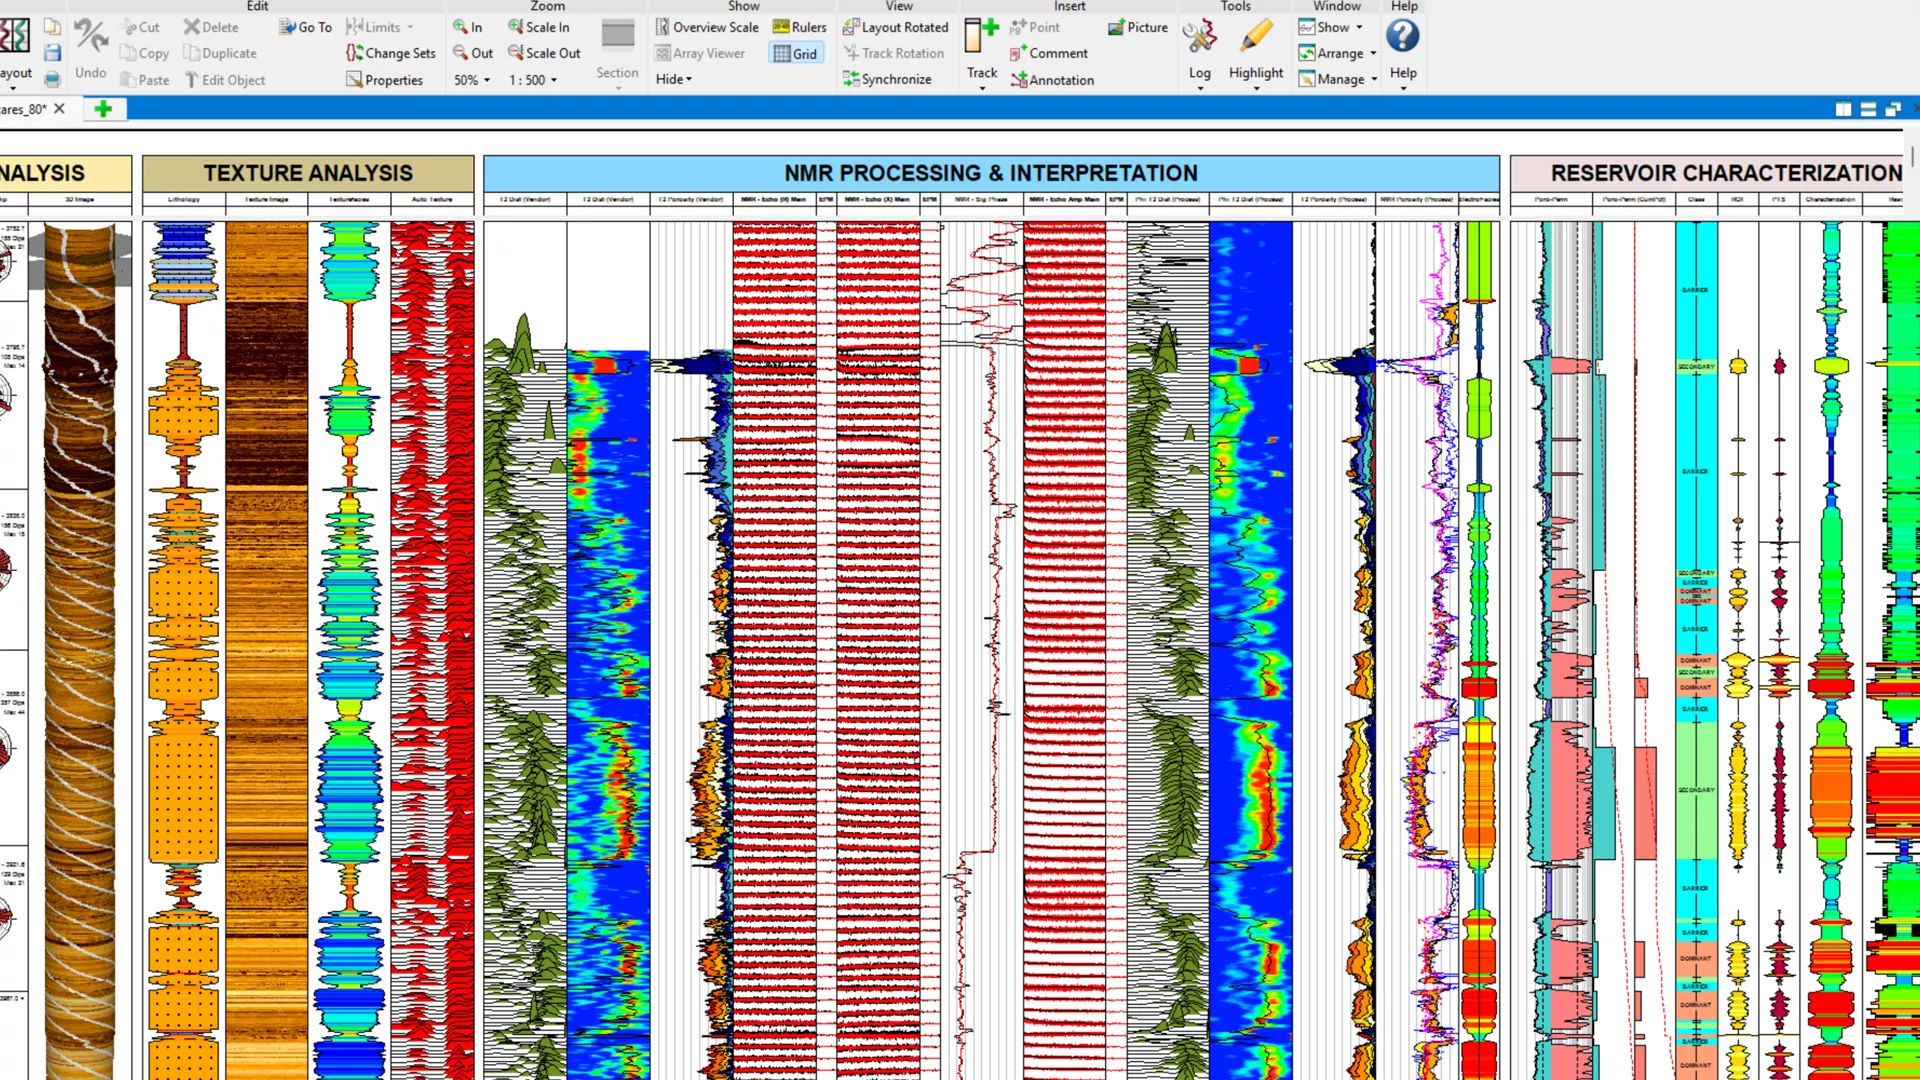This screenshot has width=1920, height=1080.
Task: Click the Paste tool
Action: (x=144, y=80)
